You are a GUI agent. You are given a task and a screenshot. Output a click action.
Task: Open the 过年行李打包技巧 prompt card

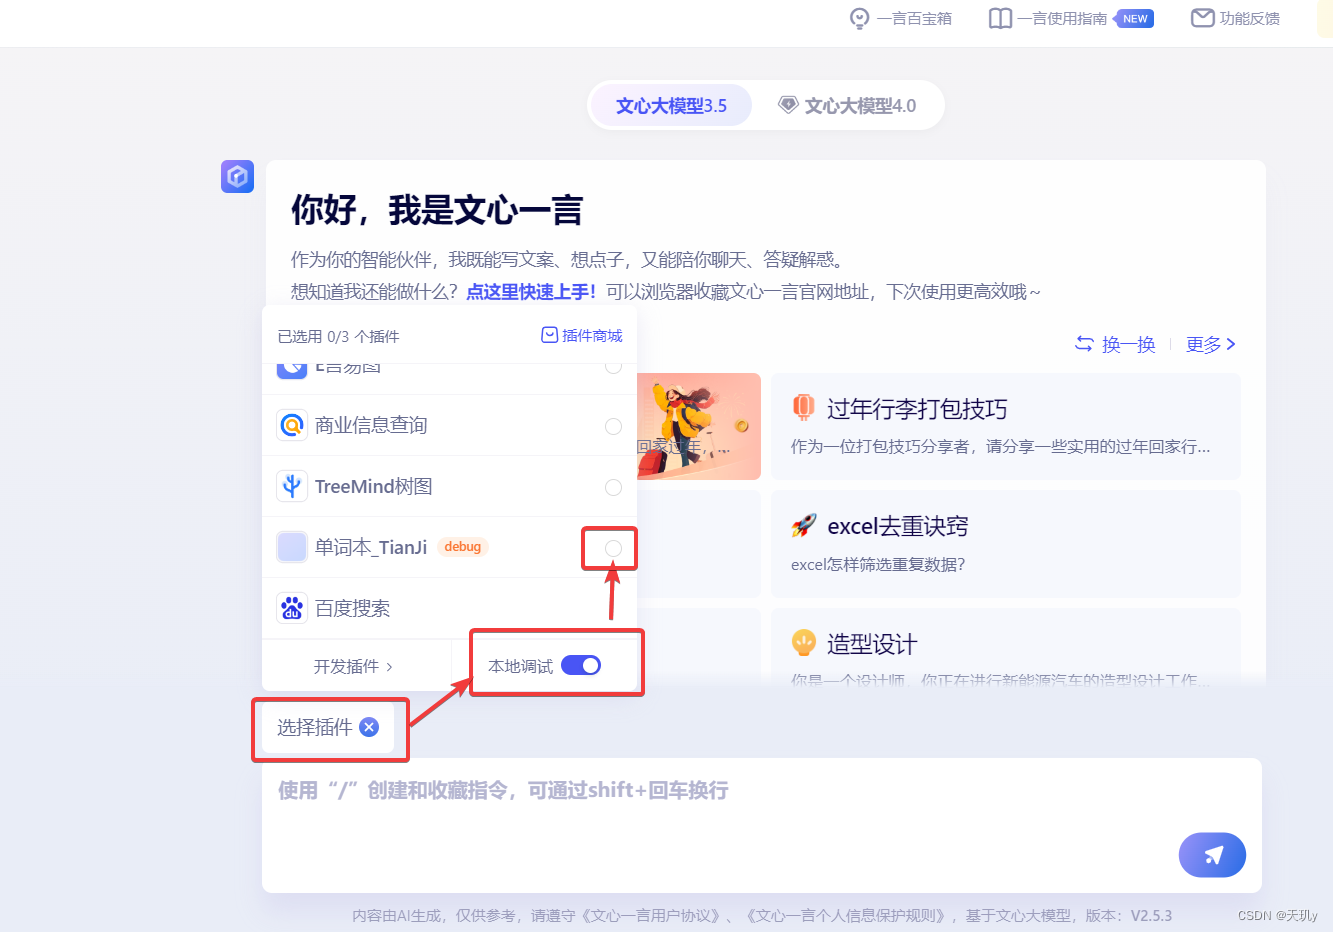(1006, 426)
